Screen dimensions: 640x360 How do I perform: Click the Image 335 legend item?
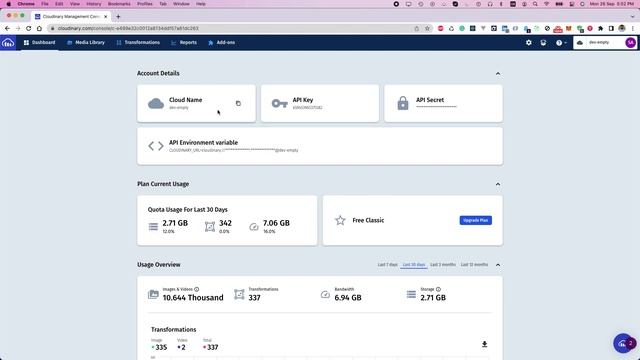(x=159, y=345)
